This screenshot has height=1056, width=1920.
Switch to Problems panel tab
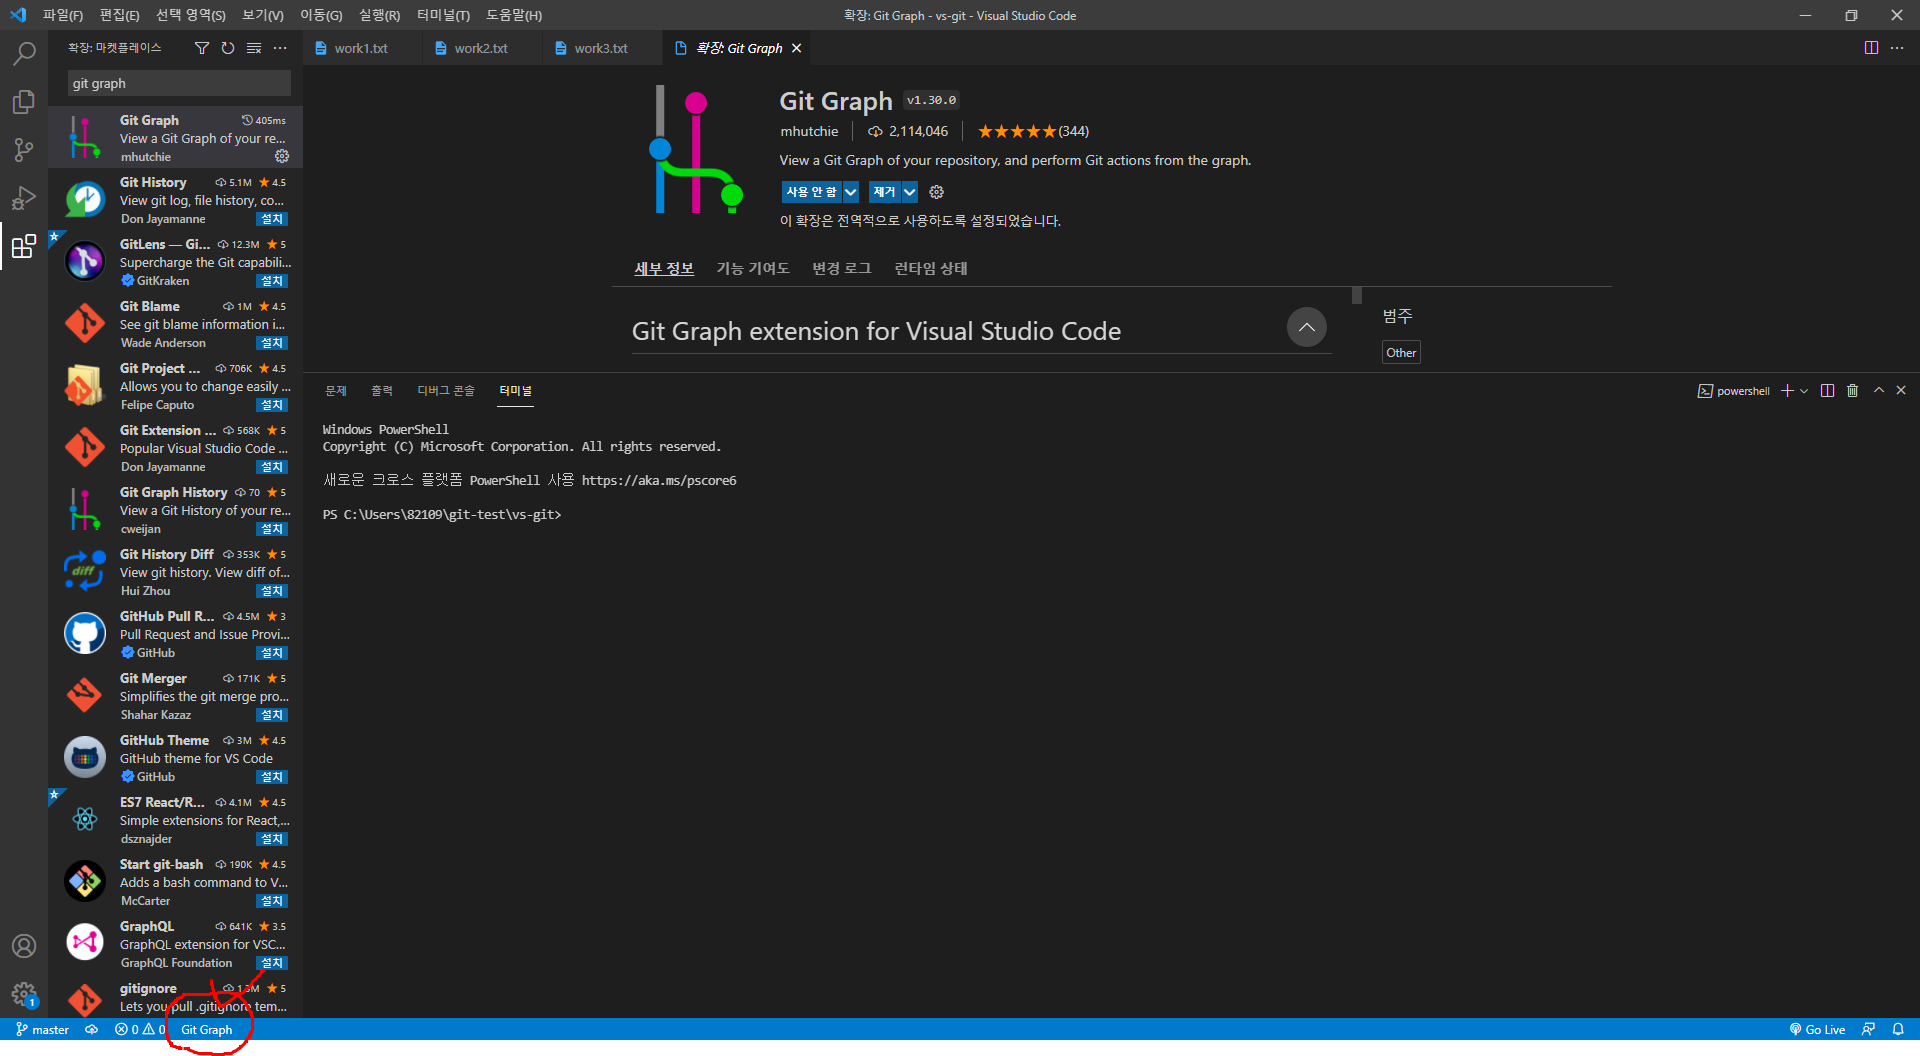point(336,391)
